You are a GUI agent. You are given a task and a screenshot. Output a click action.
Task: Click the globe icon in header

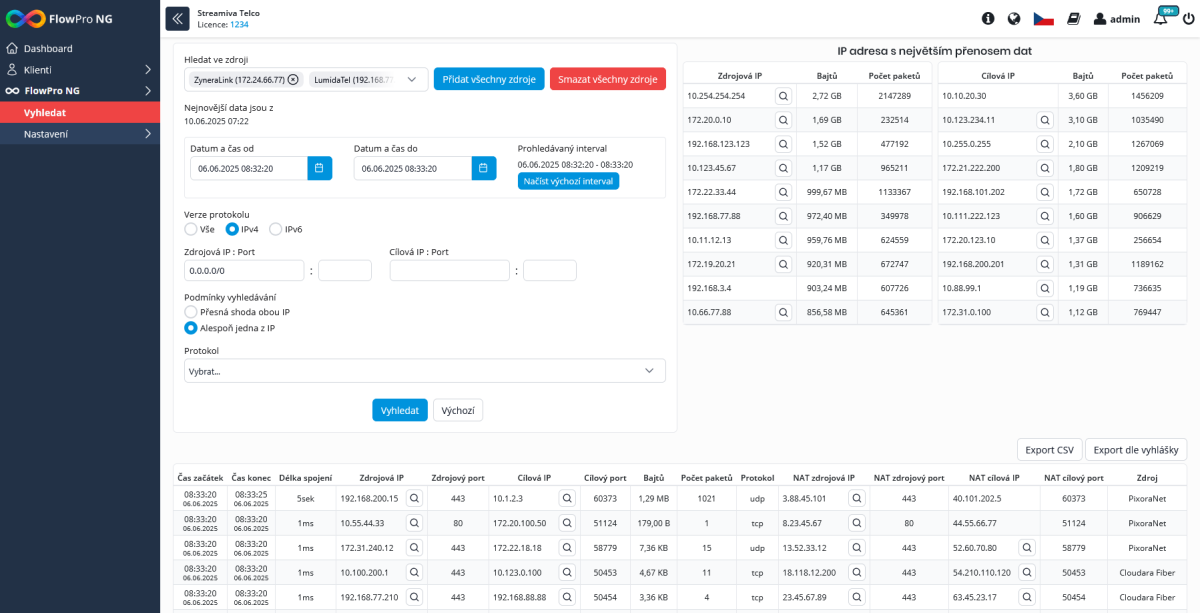(x=1014, y=18)
